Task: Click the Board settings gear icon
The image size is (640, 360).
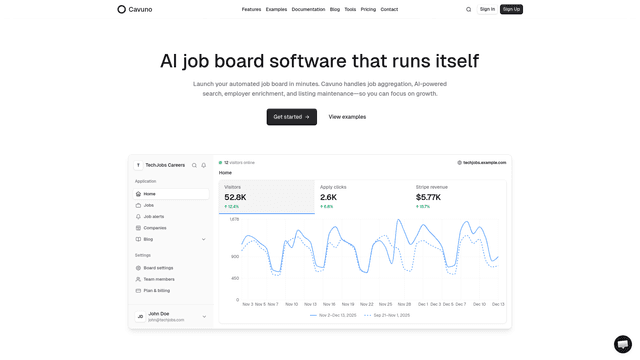Action: click(138, 268)
